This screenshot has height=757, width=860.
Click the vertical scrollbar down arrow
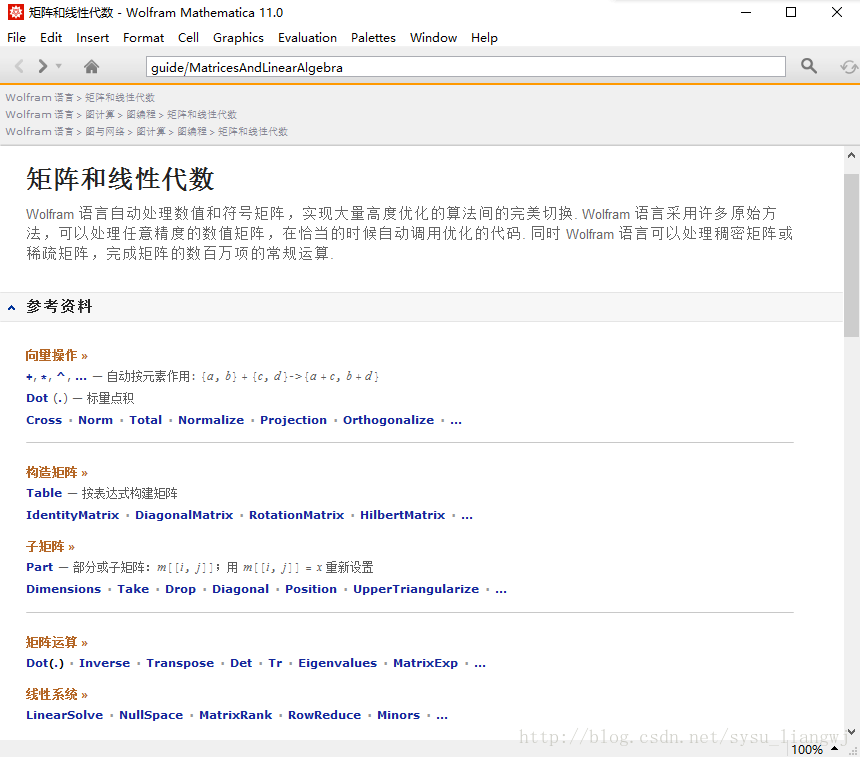tap(851, 732)
